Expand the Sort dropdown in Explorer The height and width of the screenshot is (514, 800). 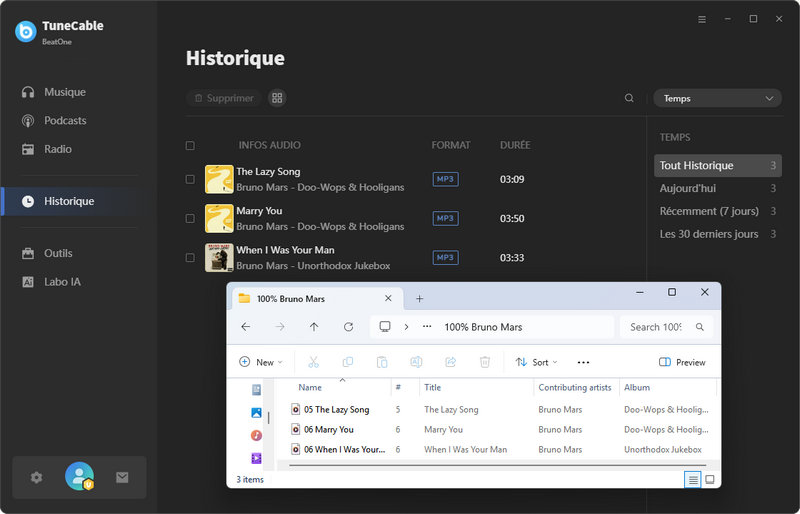click(x=537, y=362)
